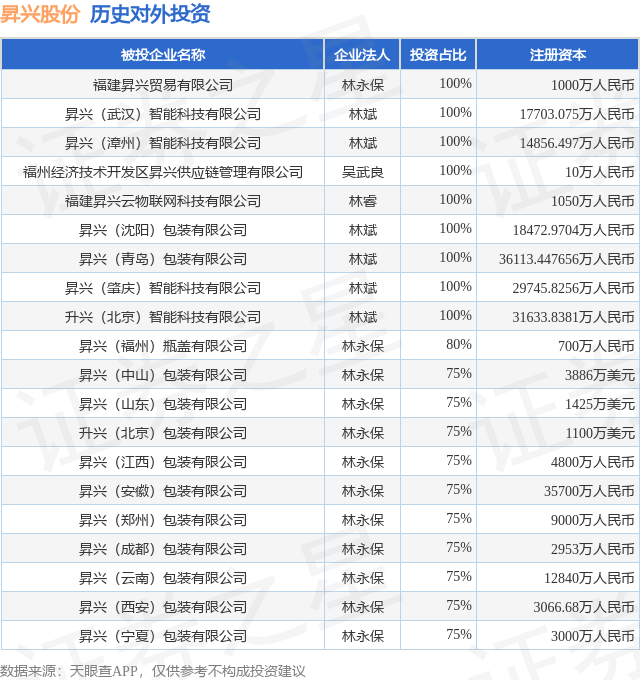Click 1050万人民币 registered capital
This screenshot has height=680, width=640.
coord(593,201)
